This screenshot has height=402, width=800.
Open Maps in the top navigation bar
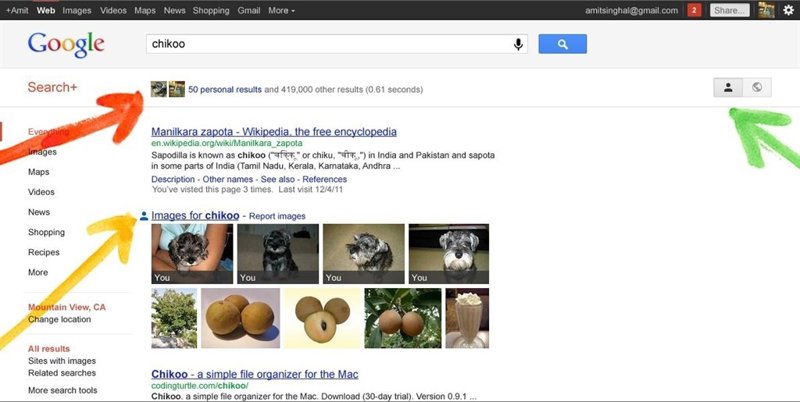point(145,10)
